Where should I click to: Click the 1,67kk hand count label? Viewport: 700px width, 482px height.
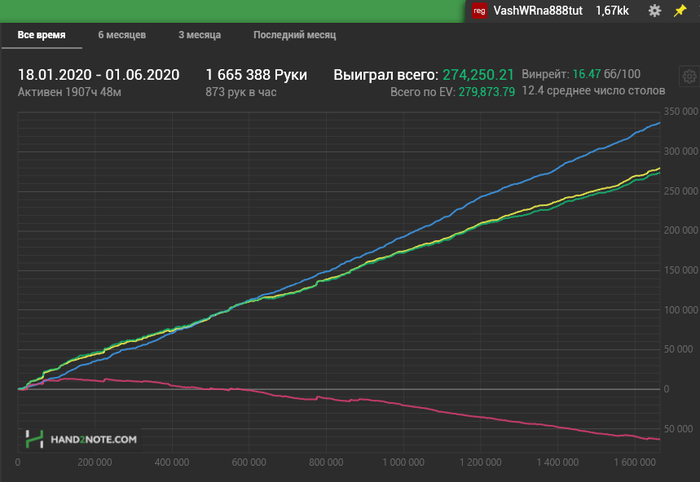point(612,10)
